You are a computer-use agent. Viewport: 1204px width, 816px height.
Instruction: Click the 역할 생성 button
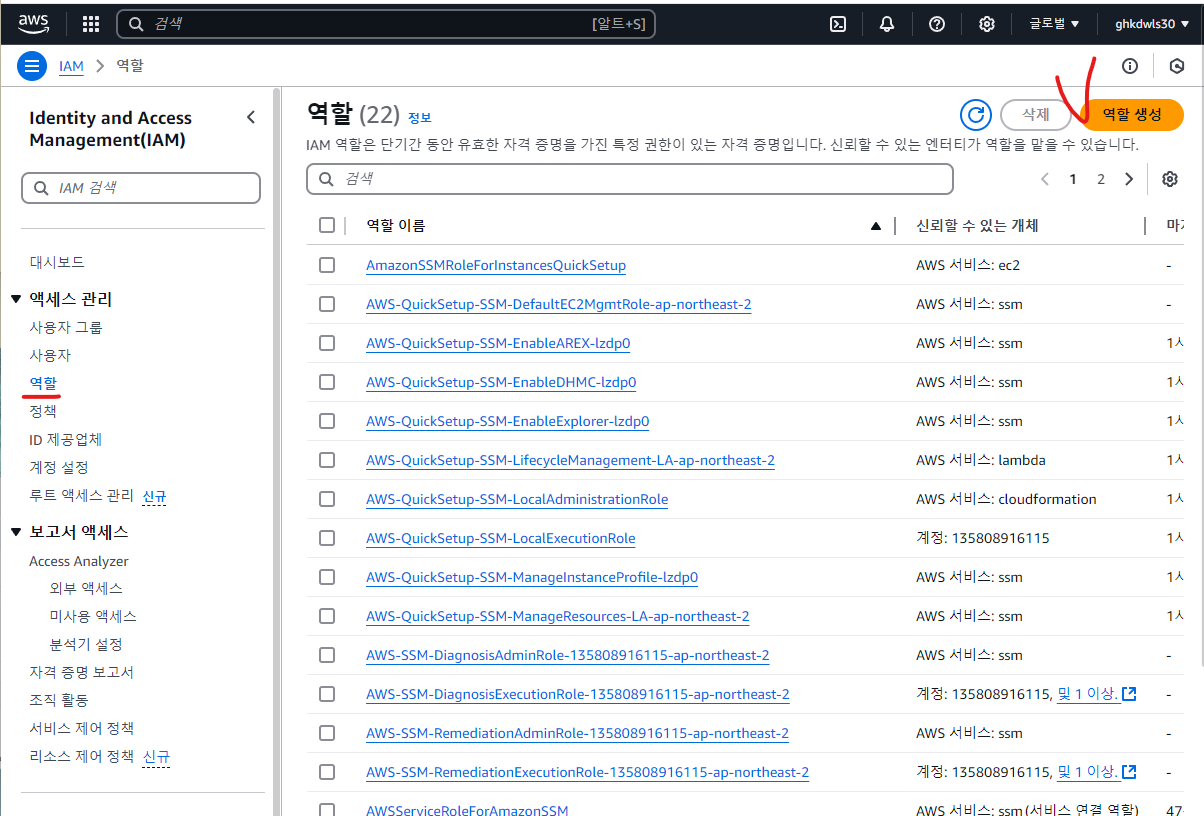point(1132,115)
